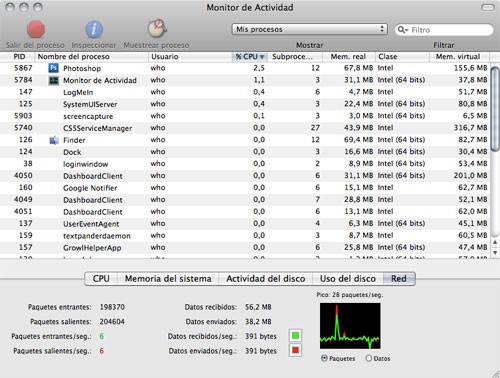Select the Datos radio button

369,358
